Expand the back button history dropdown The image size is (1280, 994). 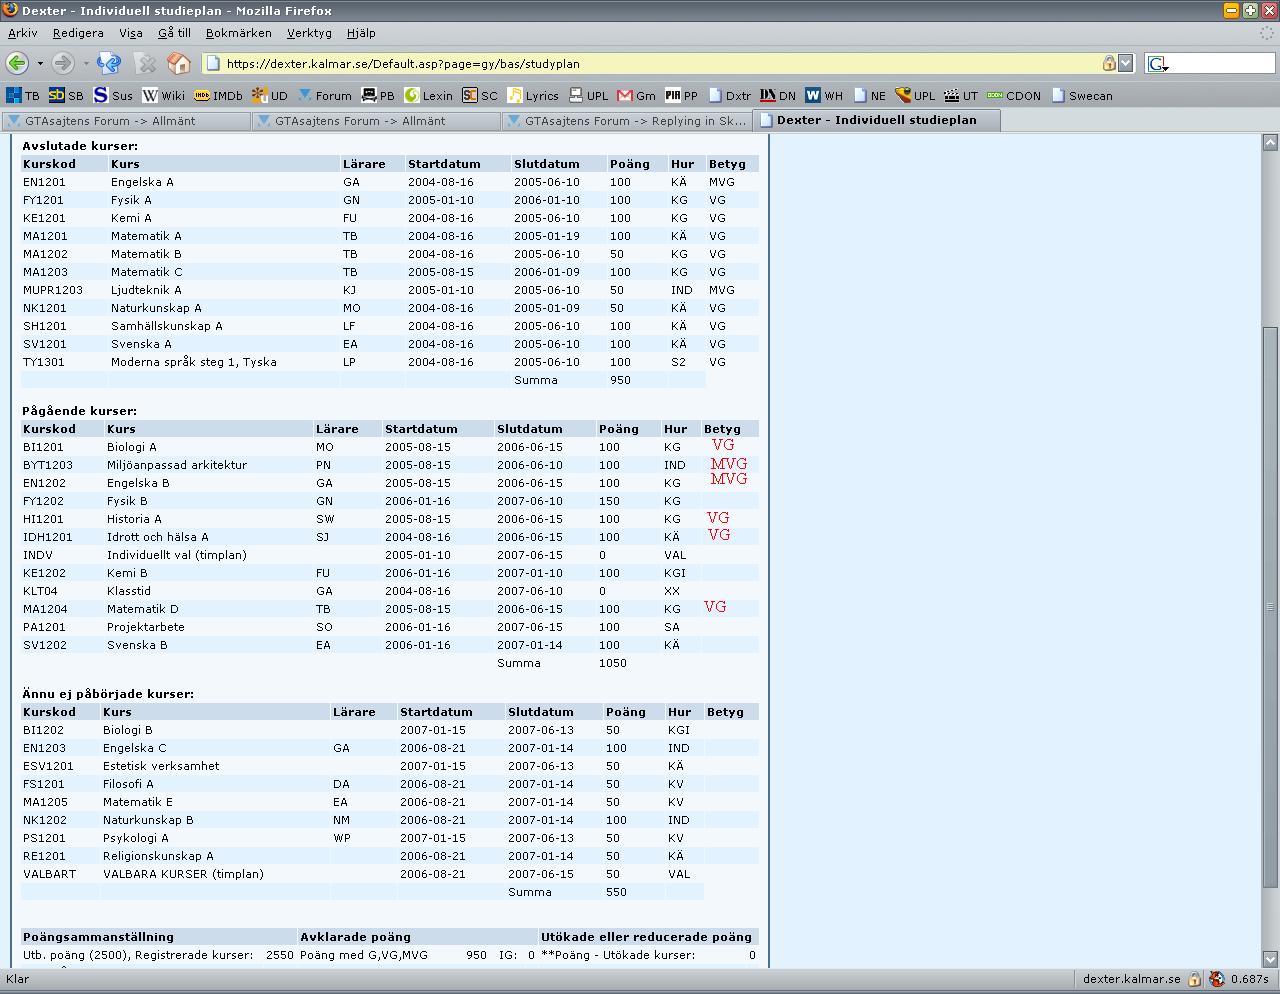pyautogui.click(x=40, y=63)
